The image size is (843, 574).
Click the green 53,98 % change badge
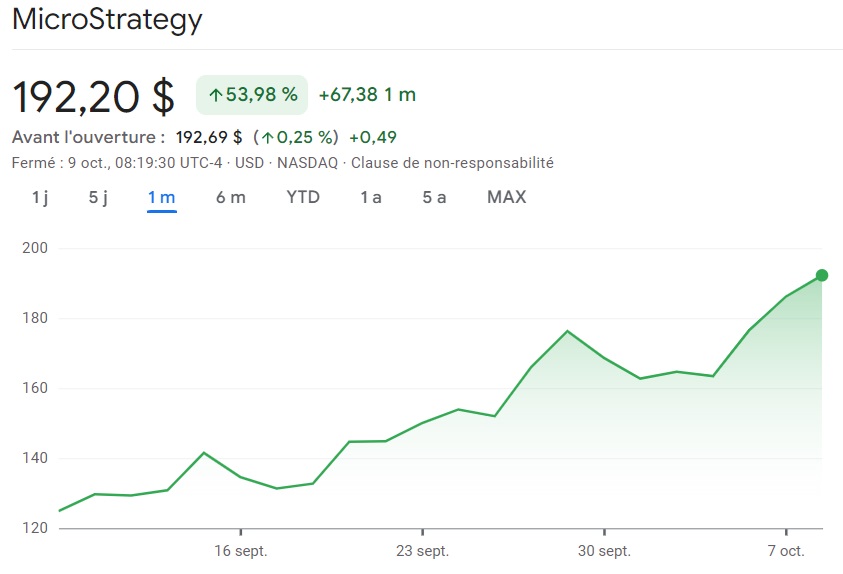(252, 95)
